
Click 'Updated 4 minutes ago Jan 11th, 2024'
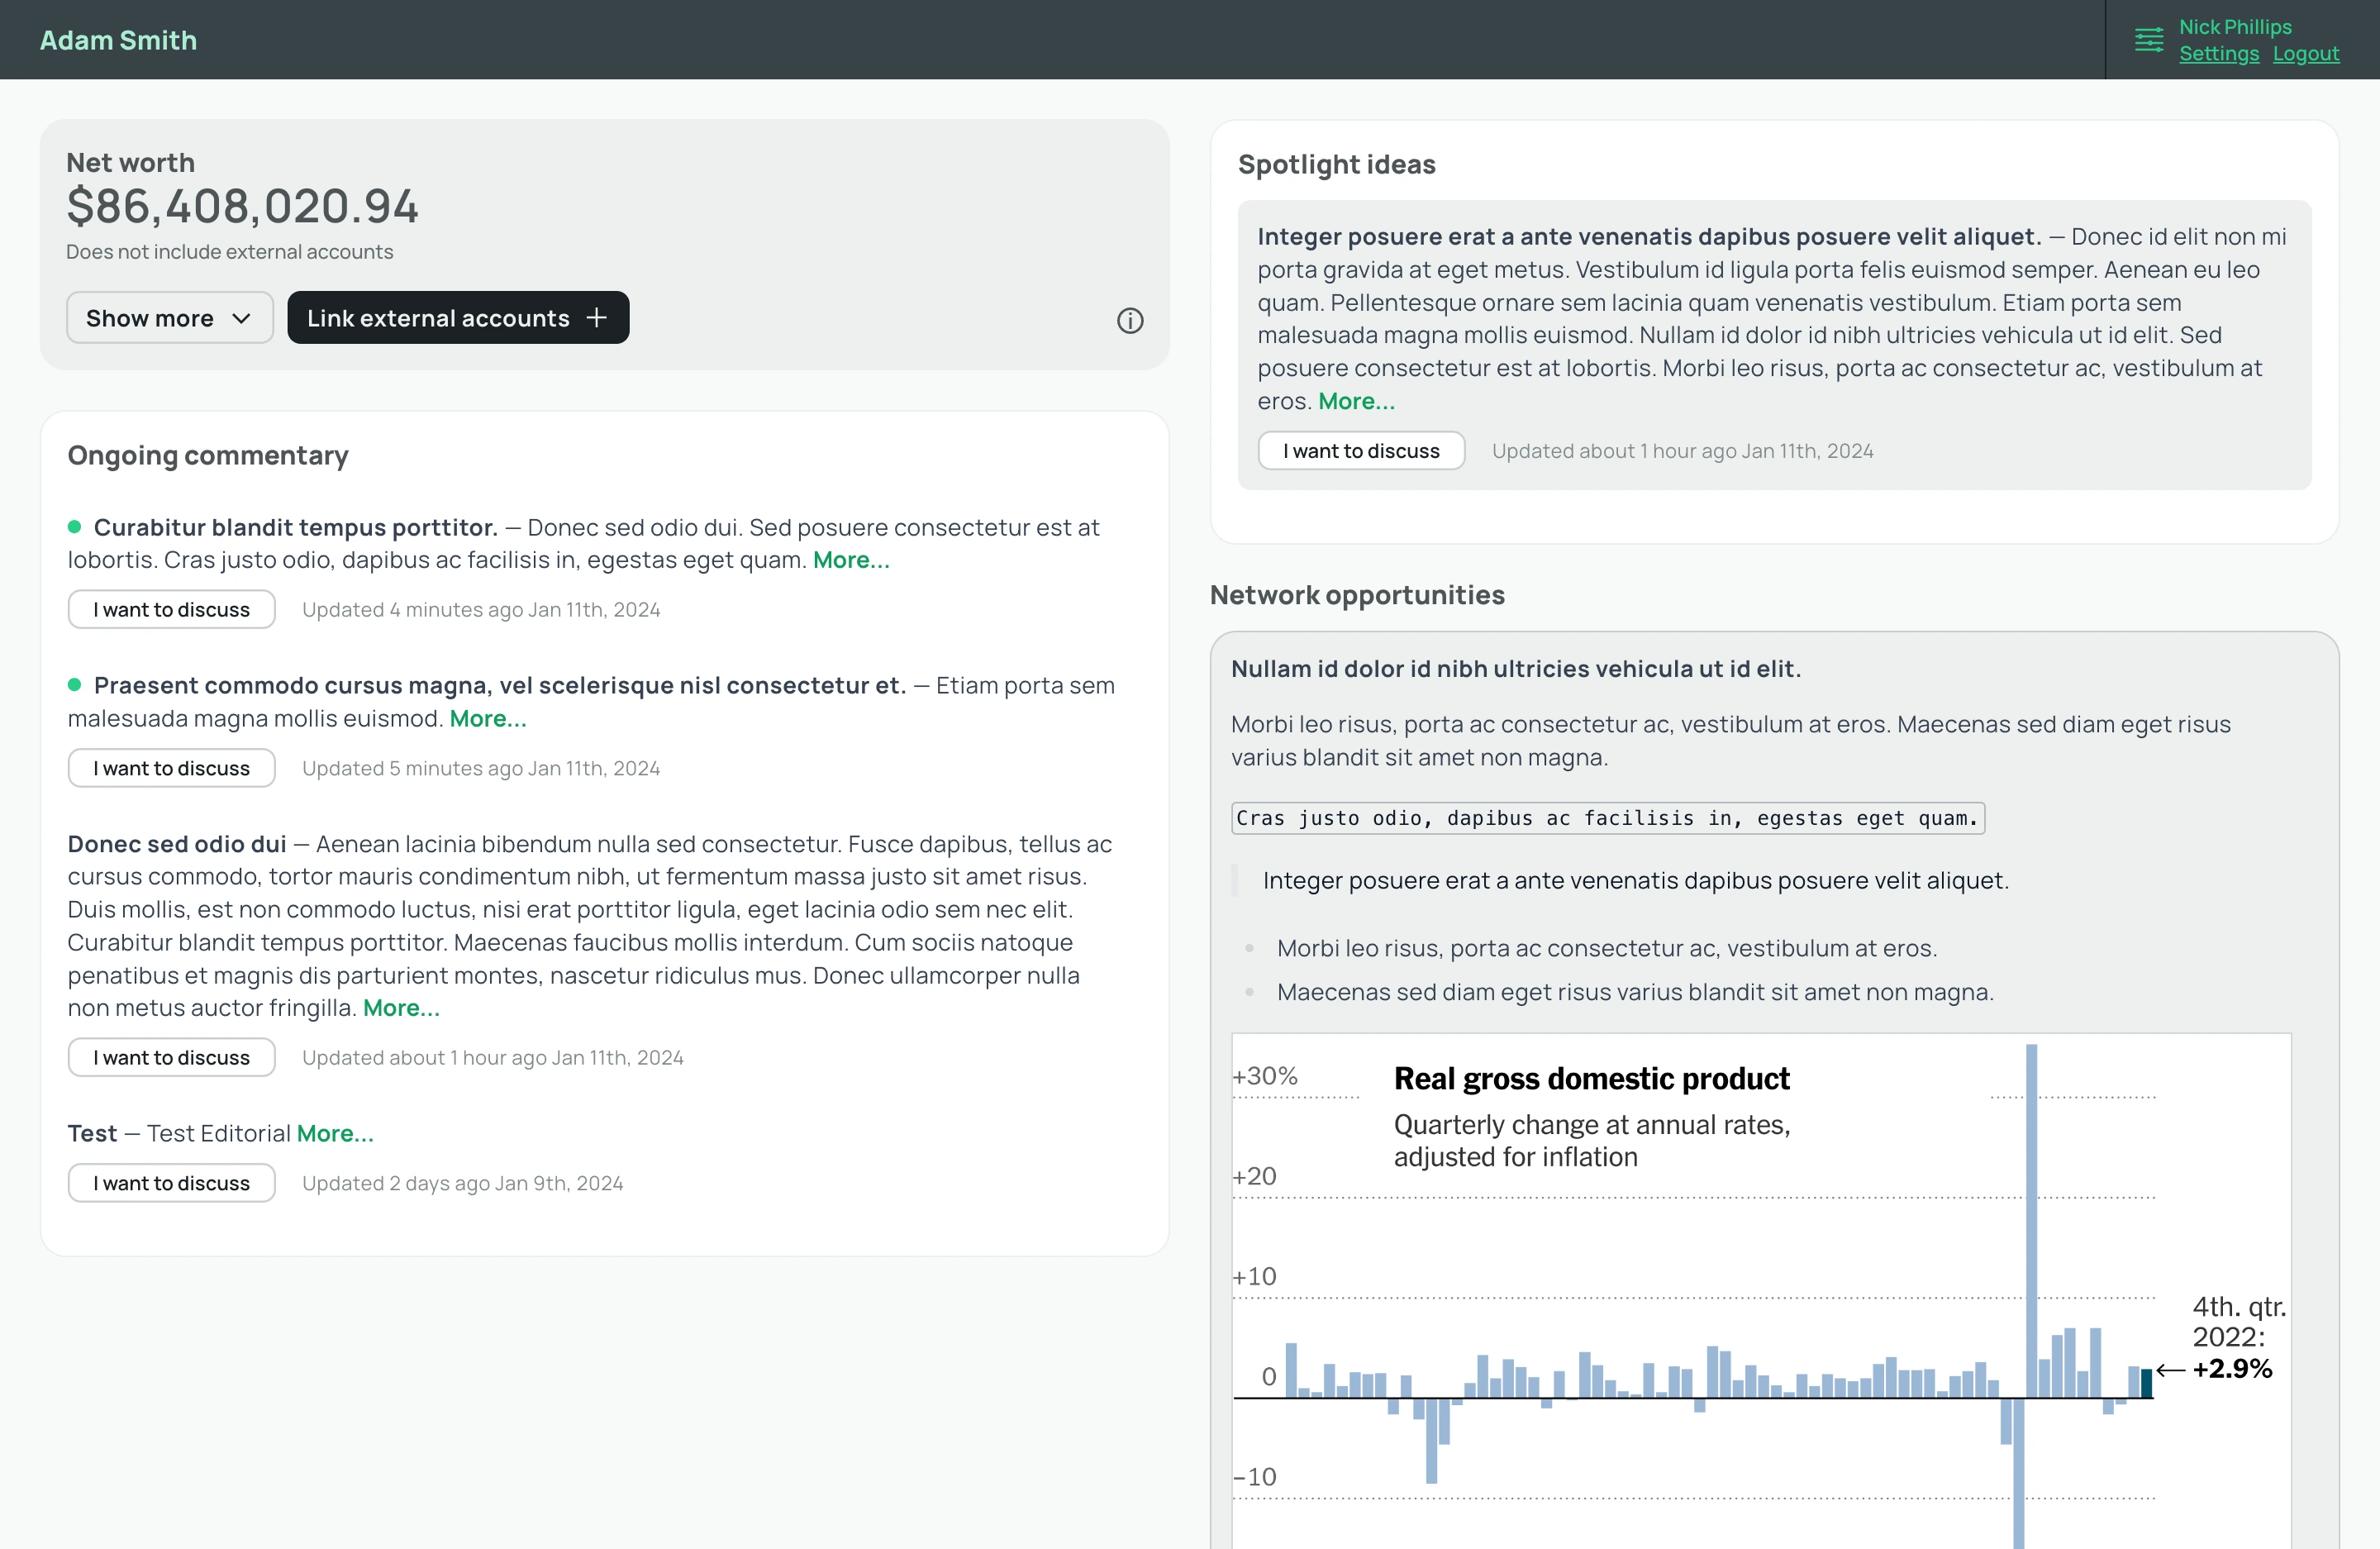point(481,610)
